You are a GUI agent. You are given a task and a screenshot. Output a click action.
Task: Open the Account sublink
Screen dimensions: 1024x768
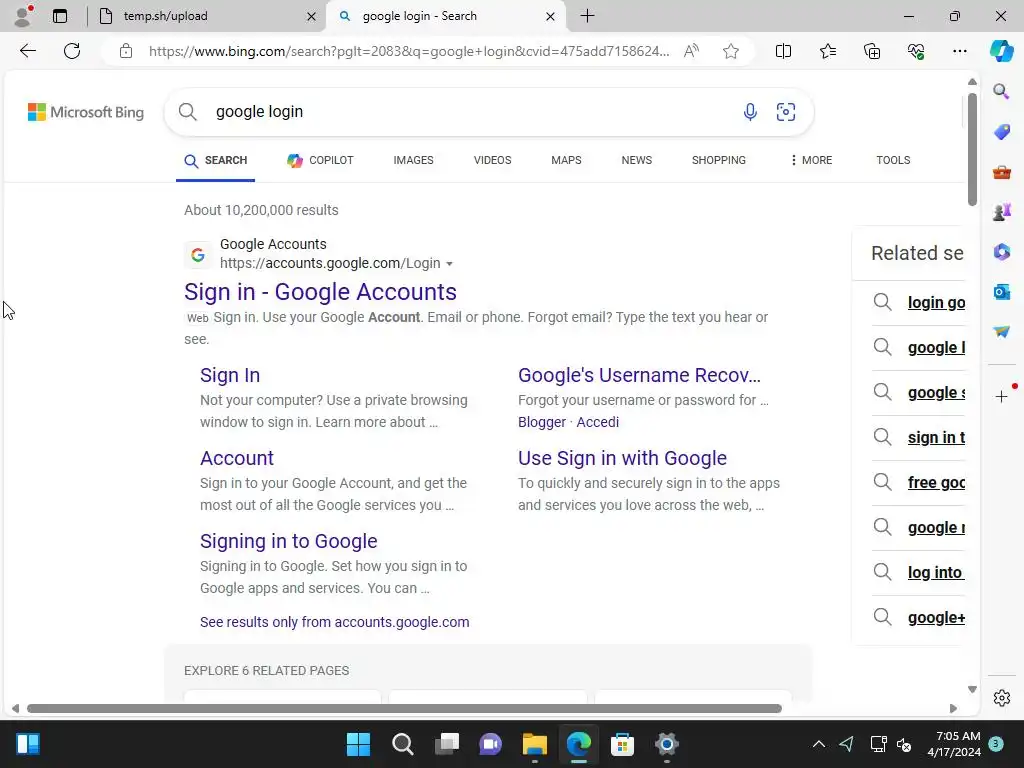point(237,458)
